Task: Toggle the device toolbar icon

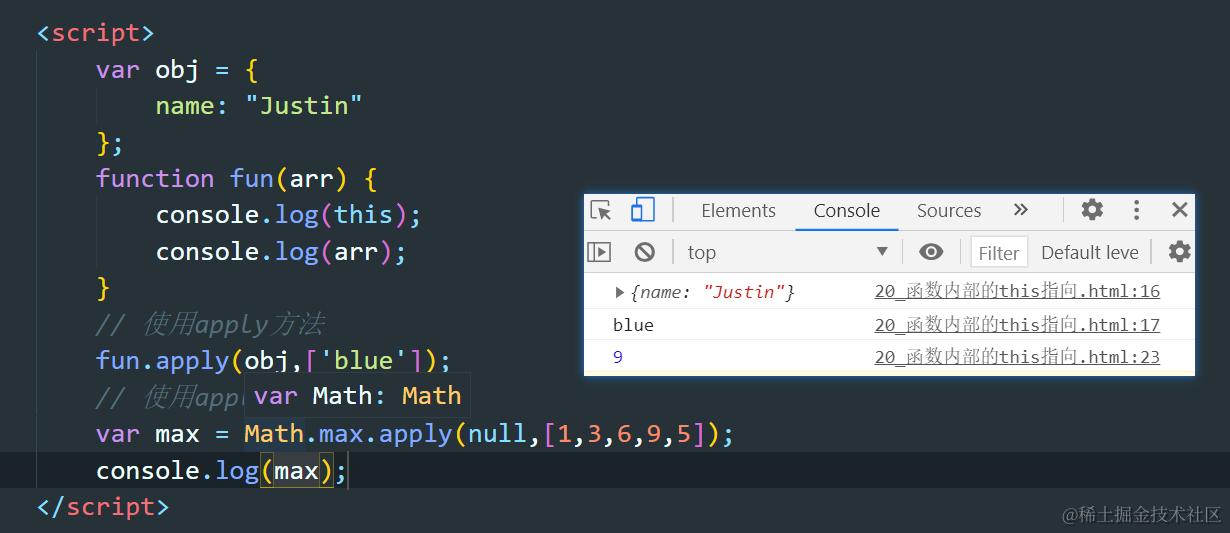Action: [642, 210]
